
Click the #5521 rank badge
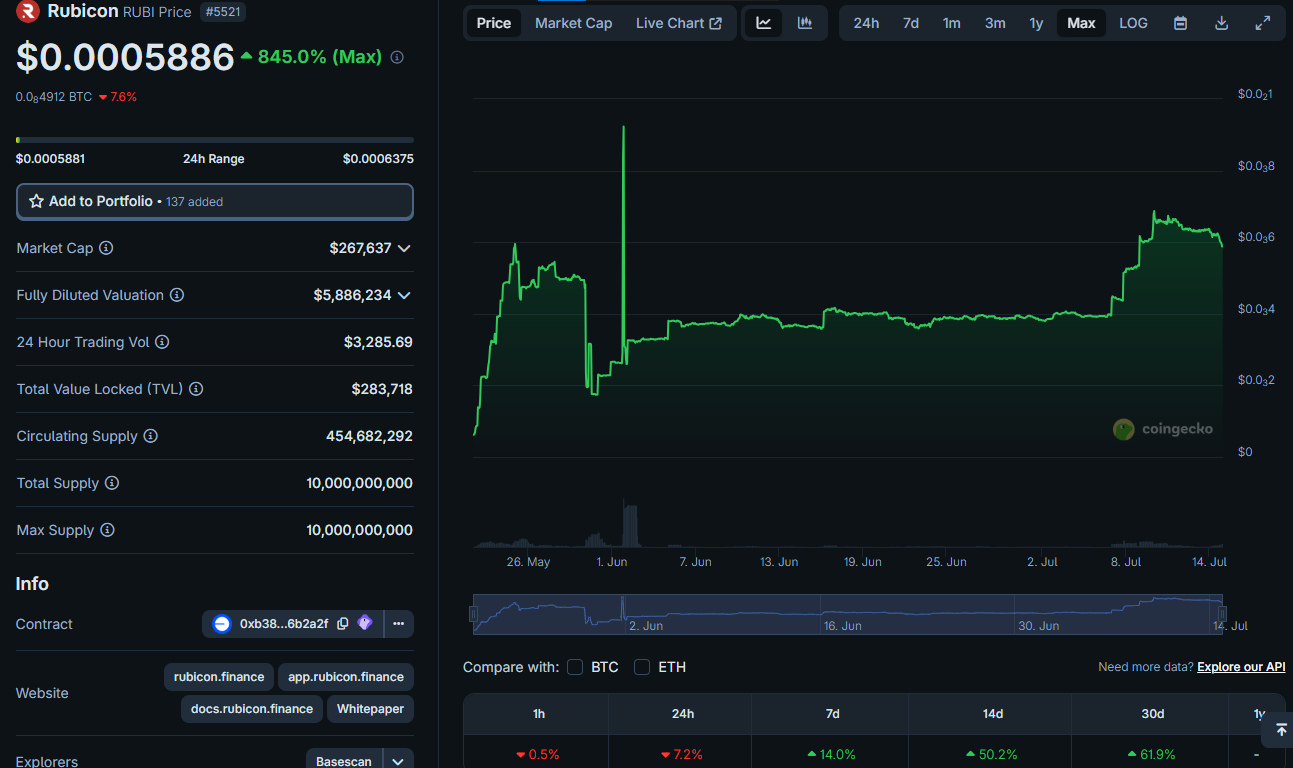click(223, 12)
